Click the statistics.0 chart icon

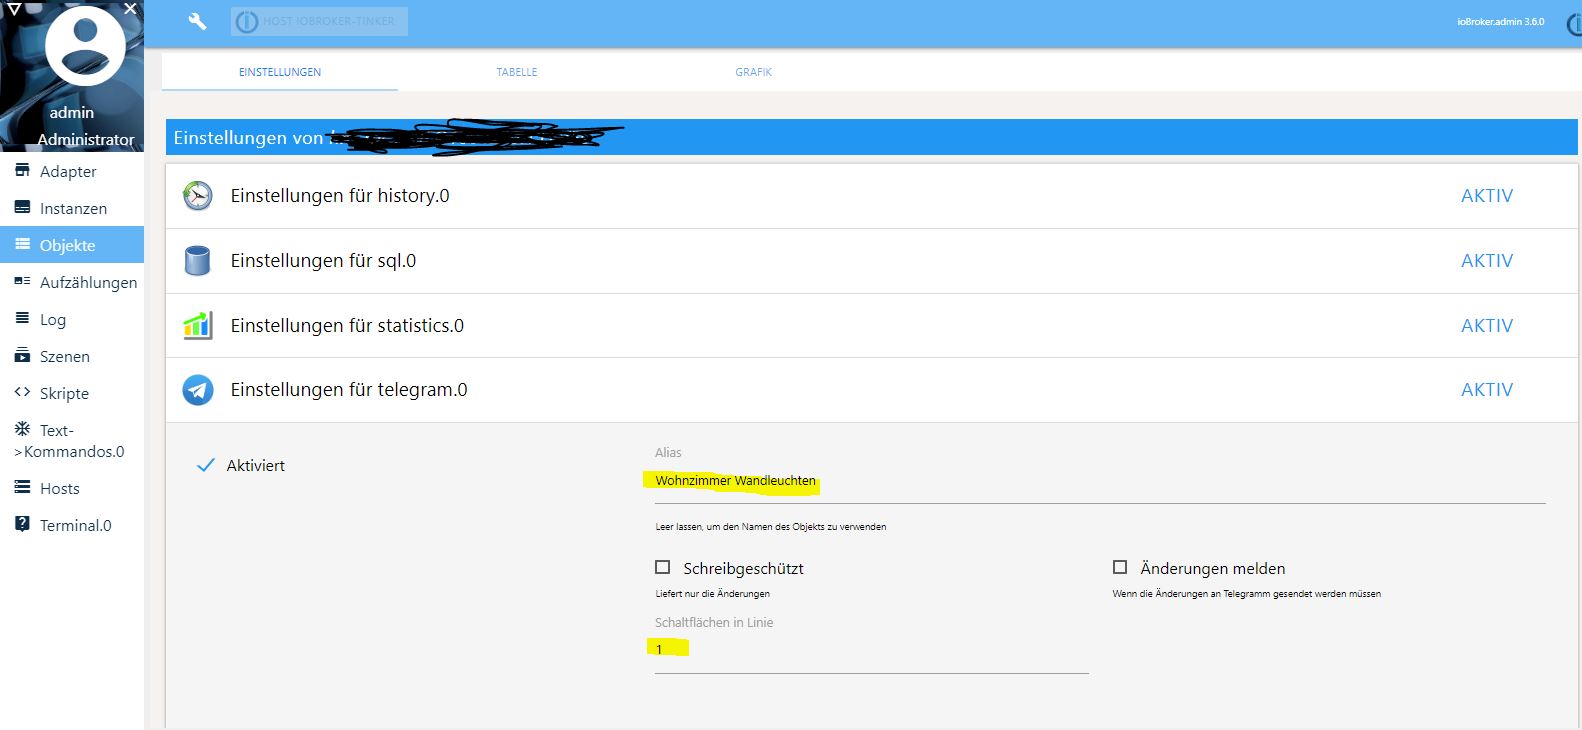point(198,326)
